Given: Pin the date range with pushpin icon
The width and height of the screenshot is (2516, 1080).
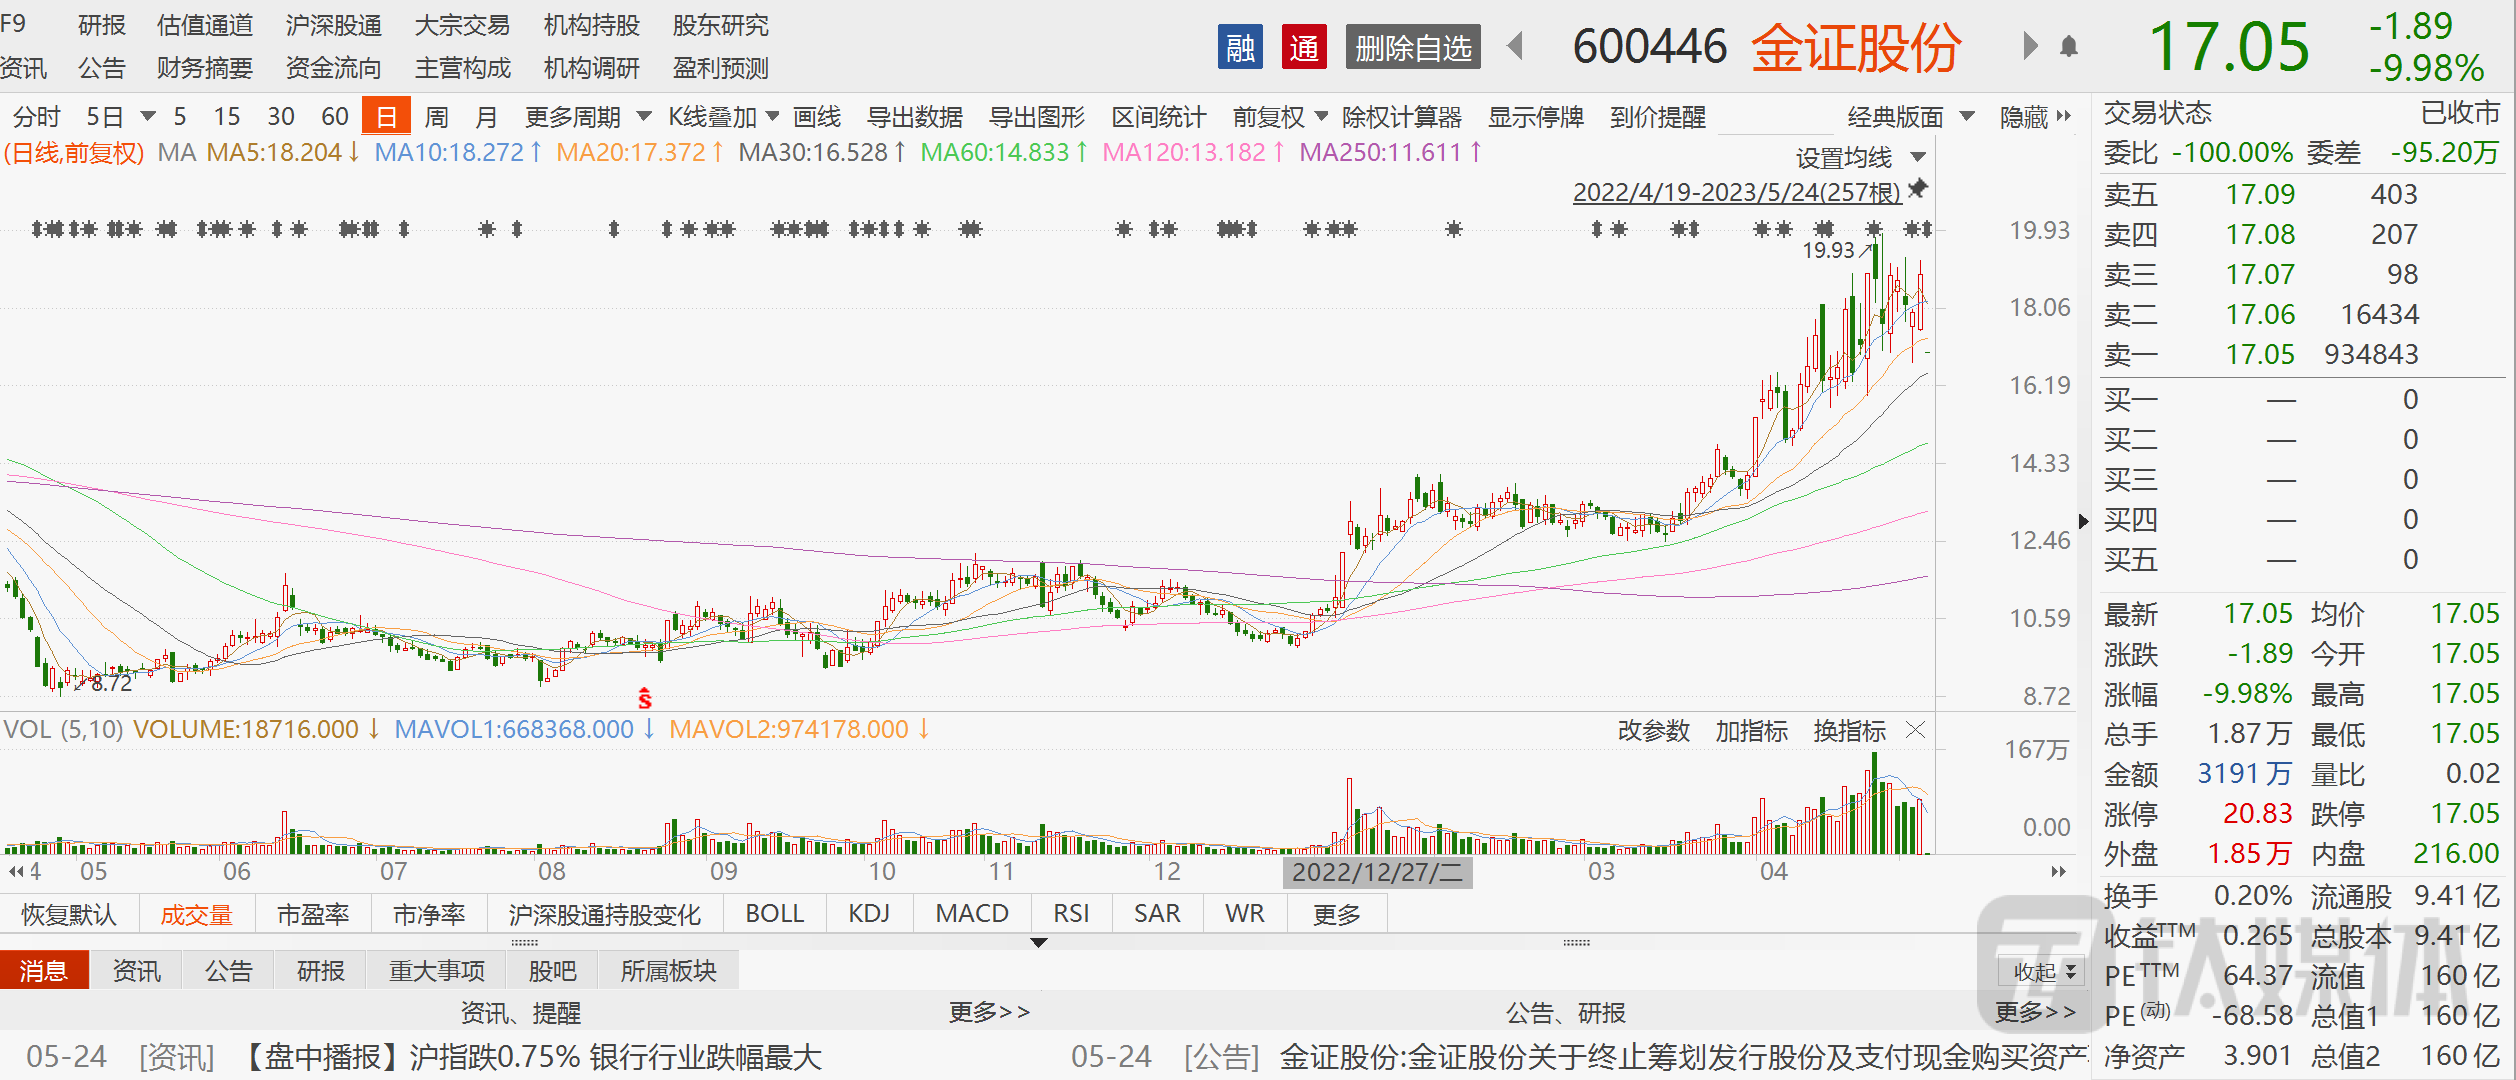Looking at the screenshot, I should coord(1918,189).
